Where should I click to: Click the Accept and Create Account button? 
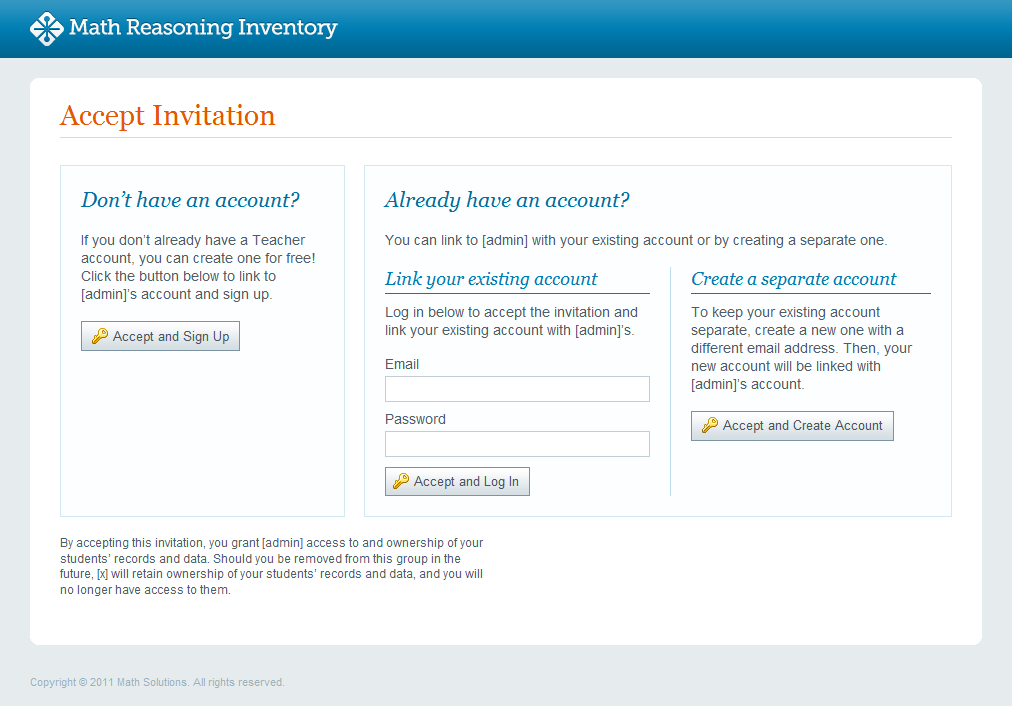pos(792,426)
